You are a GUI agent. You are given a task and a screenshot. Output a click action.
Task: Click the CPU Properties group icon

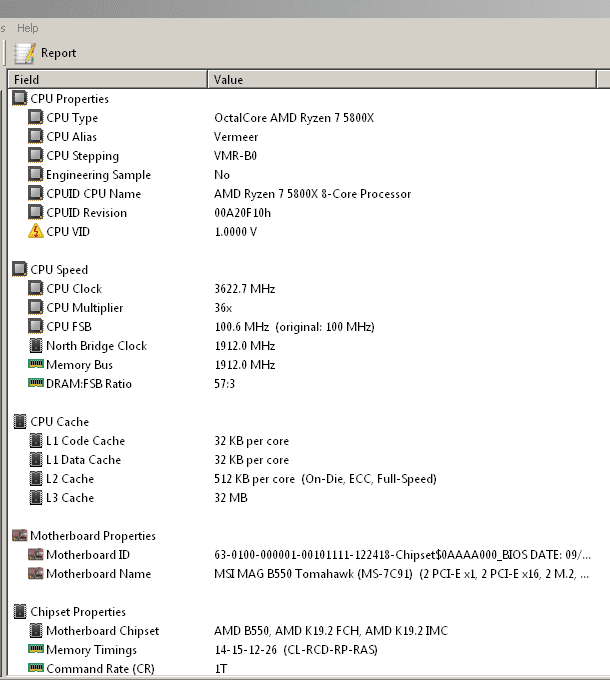[x=20, y=98]
